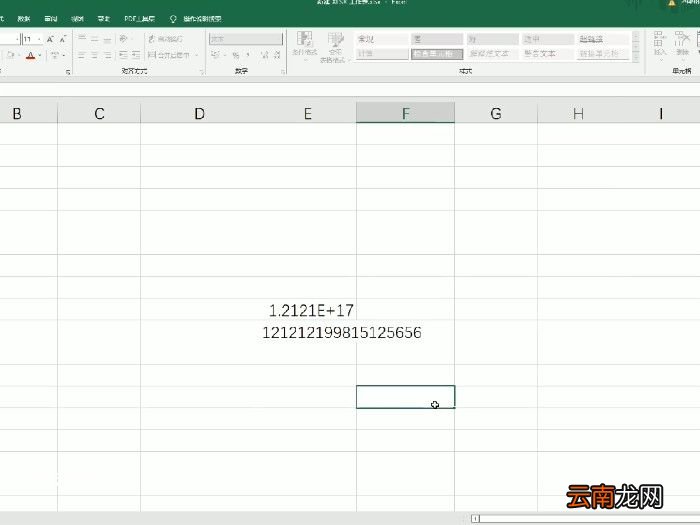700x525 pixels.
Task: Click the text orientation icon
Action: [123, 39]
